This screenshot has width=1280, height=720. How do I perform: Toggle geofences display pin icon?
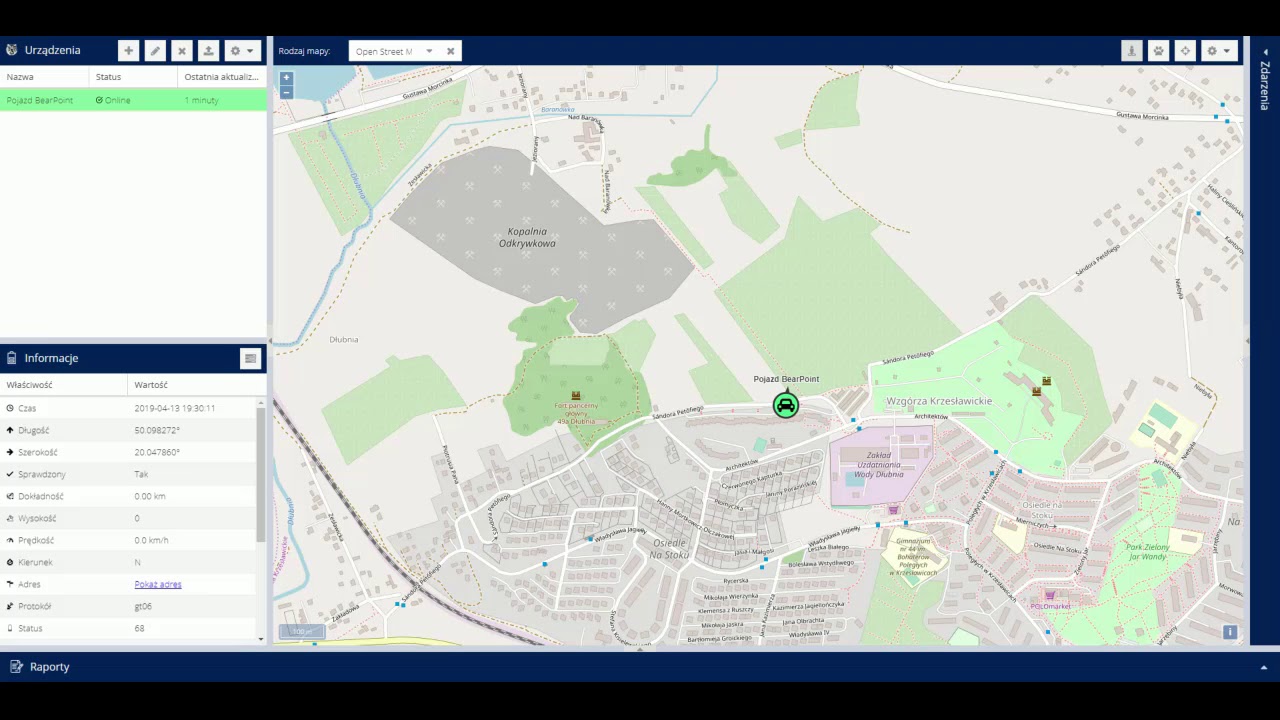[x=1132, y=51]
